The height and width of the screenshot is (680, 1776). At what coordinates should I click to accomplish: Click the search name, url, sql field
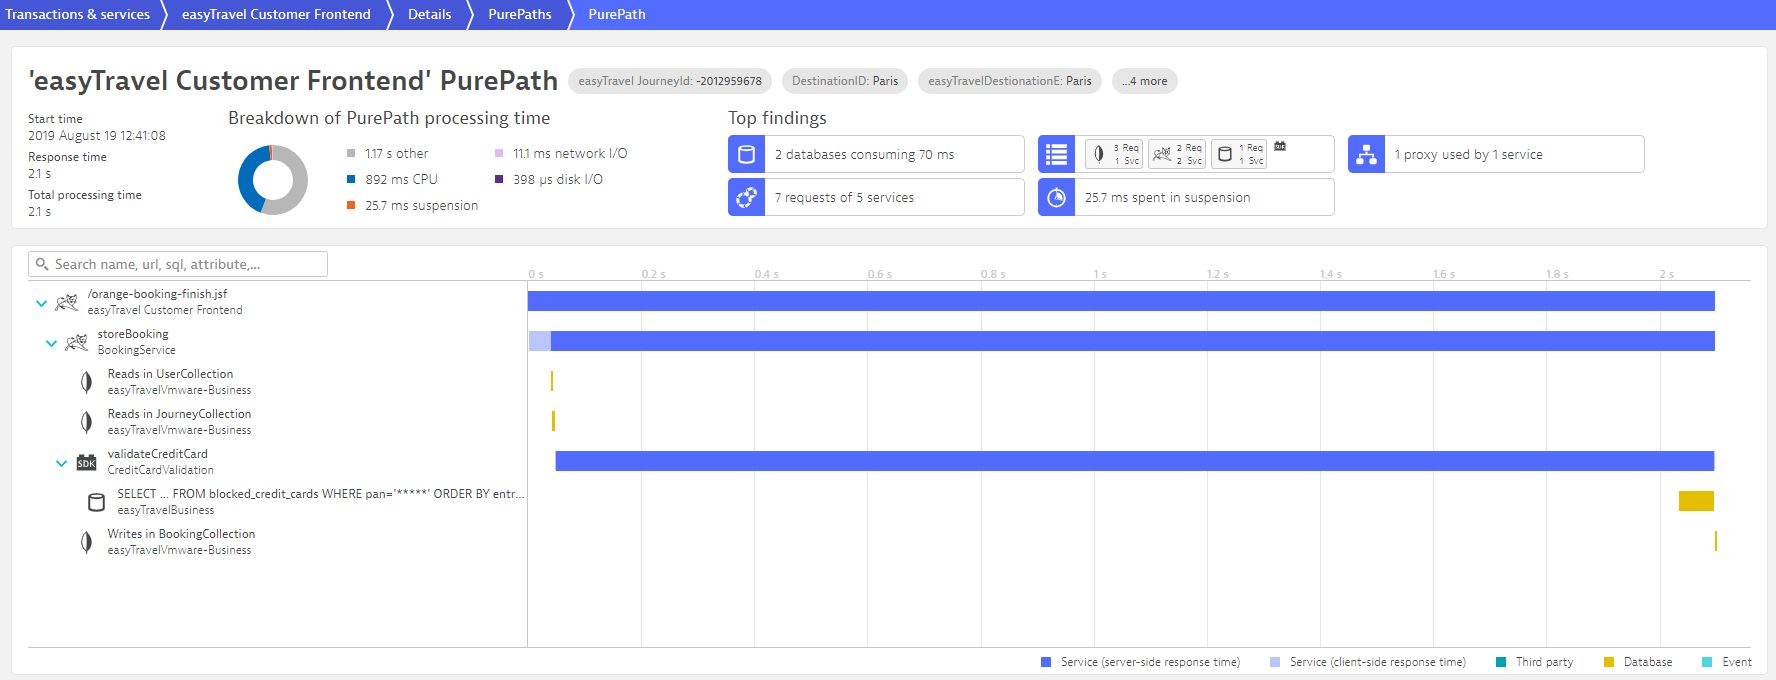pos(178,264)
